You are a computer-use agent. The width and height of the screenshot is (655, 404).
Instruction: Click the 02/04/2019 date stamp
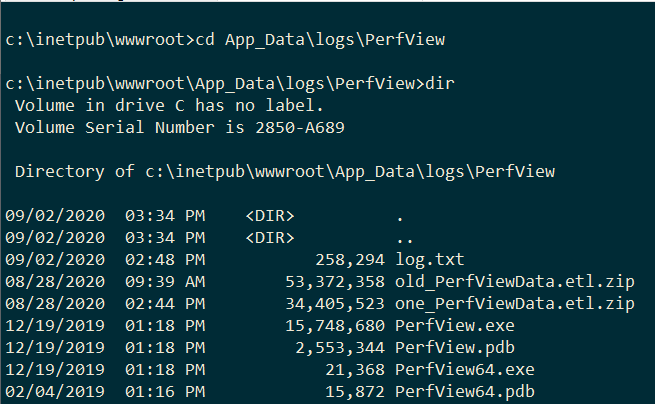click(x=55, y=390)
